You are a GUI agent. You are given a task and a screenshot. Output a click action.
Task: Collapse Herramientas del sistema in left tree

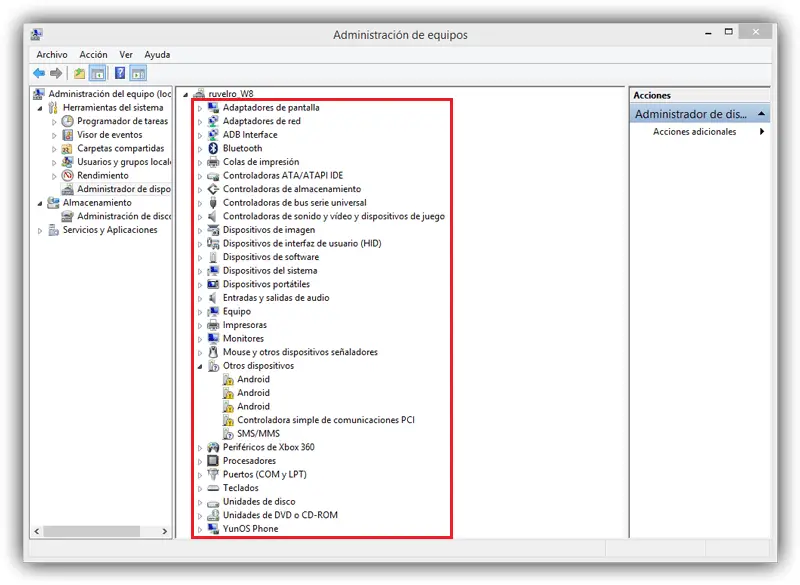(40, 108)
